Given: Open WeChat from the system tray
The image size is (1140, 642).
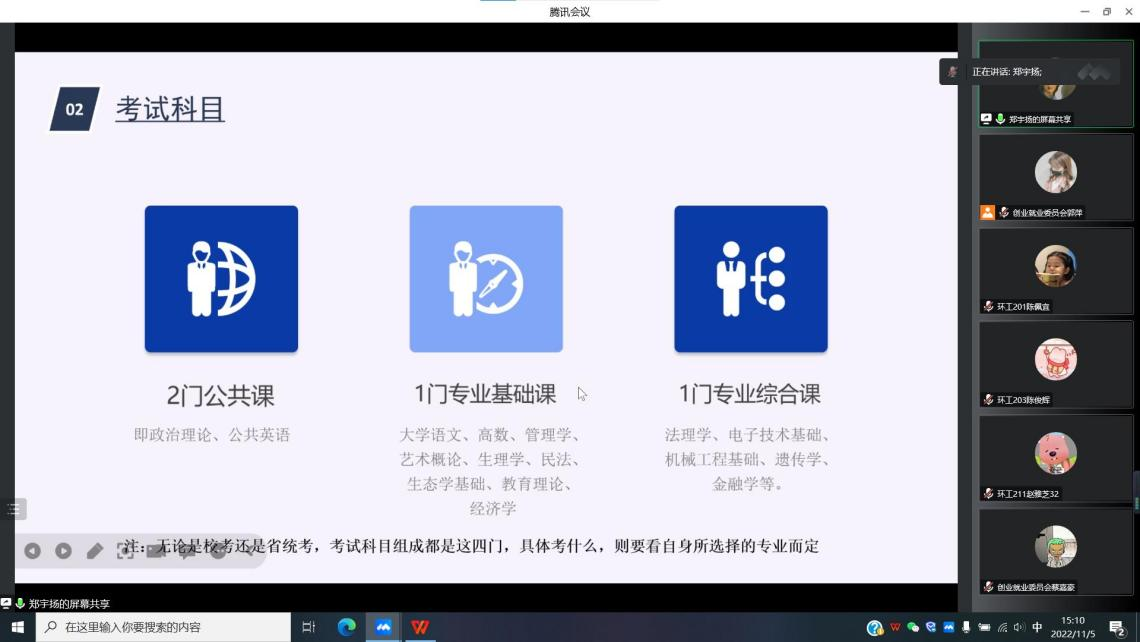Looking at the screenshot, I should coord(913,628).
